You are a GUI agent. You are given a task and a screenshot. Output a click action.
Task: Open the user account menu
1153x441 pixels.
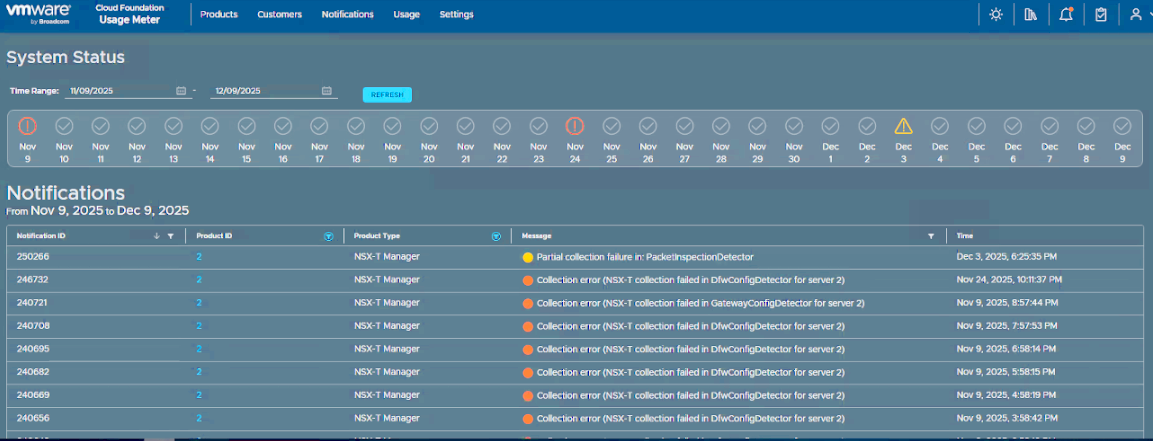(x=1135, y=15)
